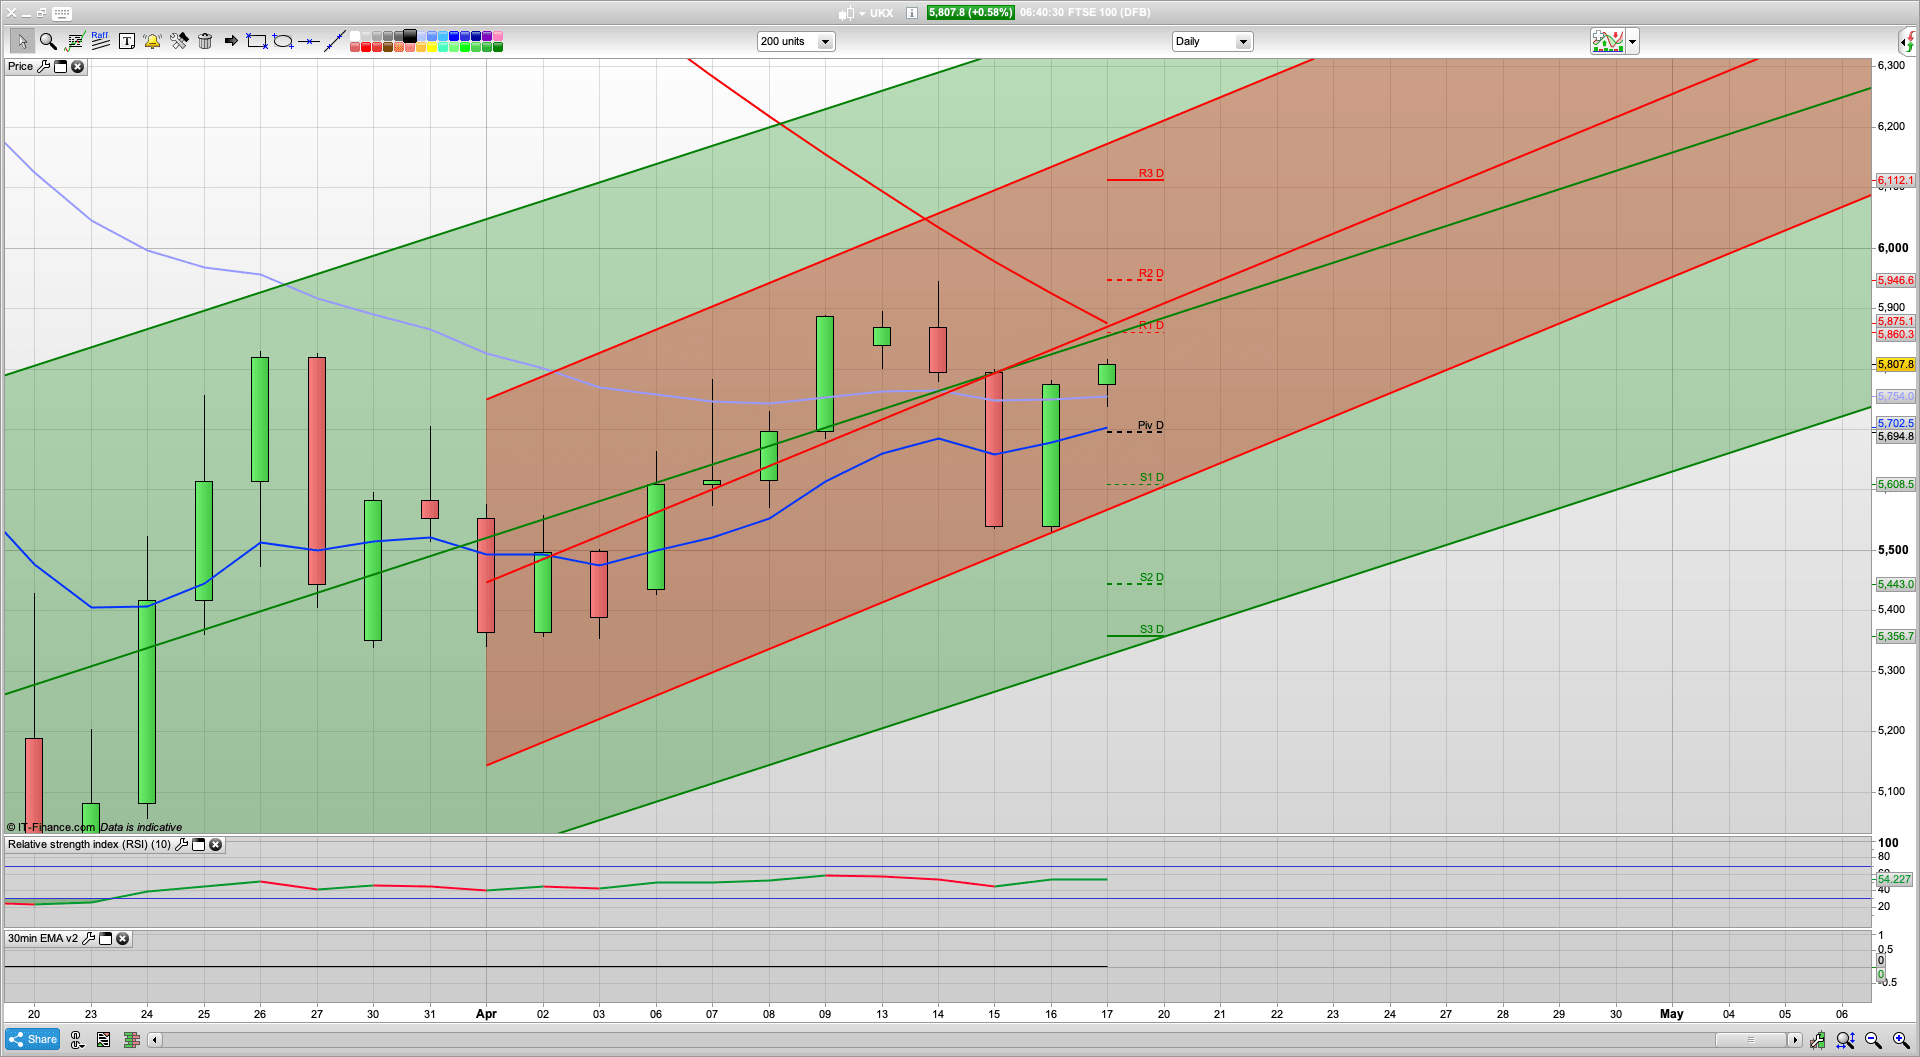This screenshot has height=1057, width=1920.
Task: Open the 200 units dropdown
Action: 825,42
